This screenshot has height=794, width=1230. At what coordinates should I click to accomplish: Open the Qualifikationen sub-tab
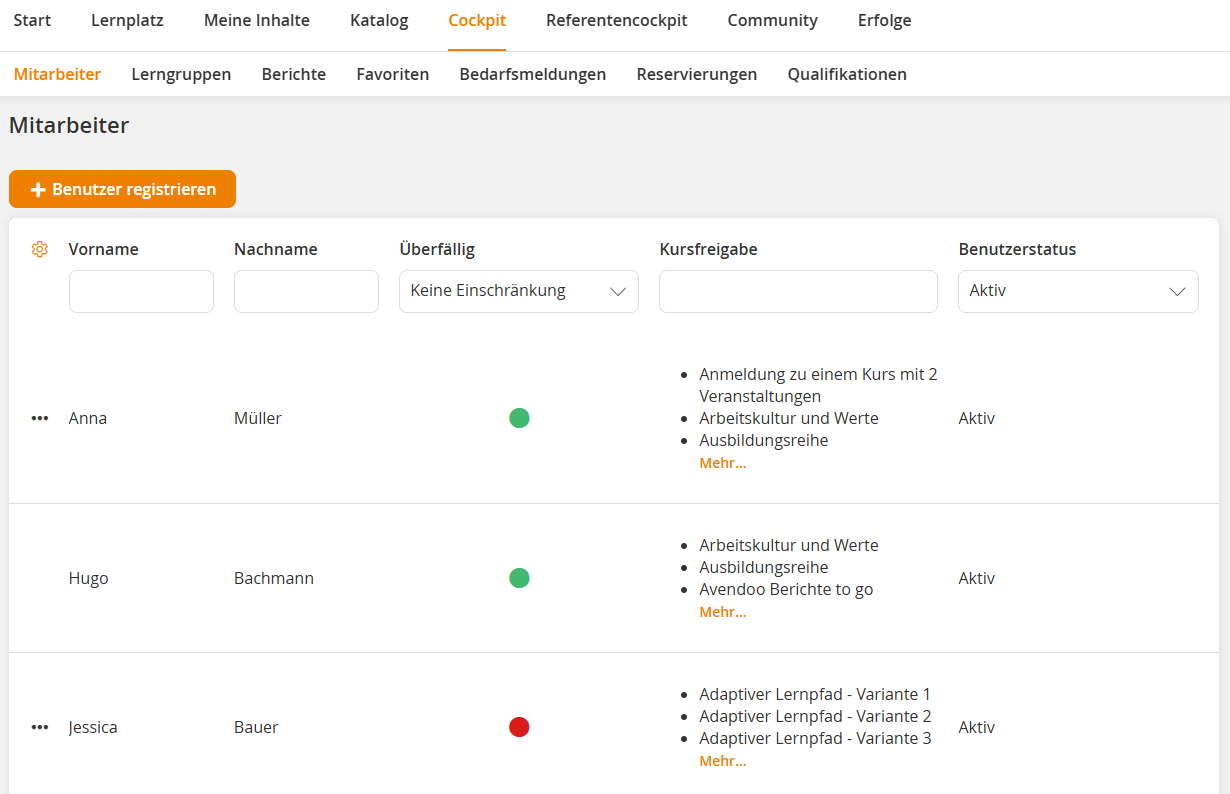click(x=846, y=74)
